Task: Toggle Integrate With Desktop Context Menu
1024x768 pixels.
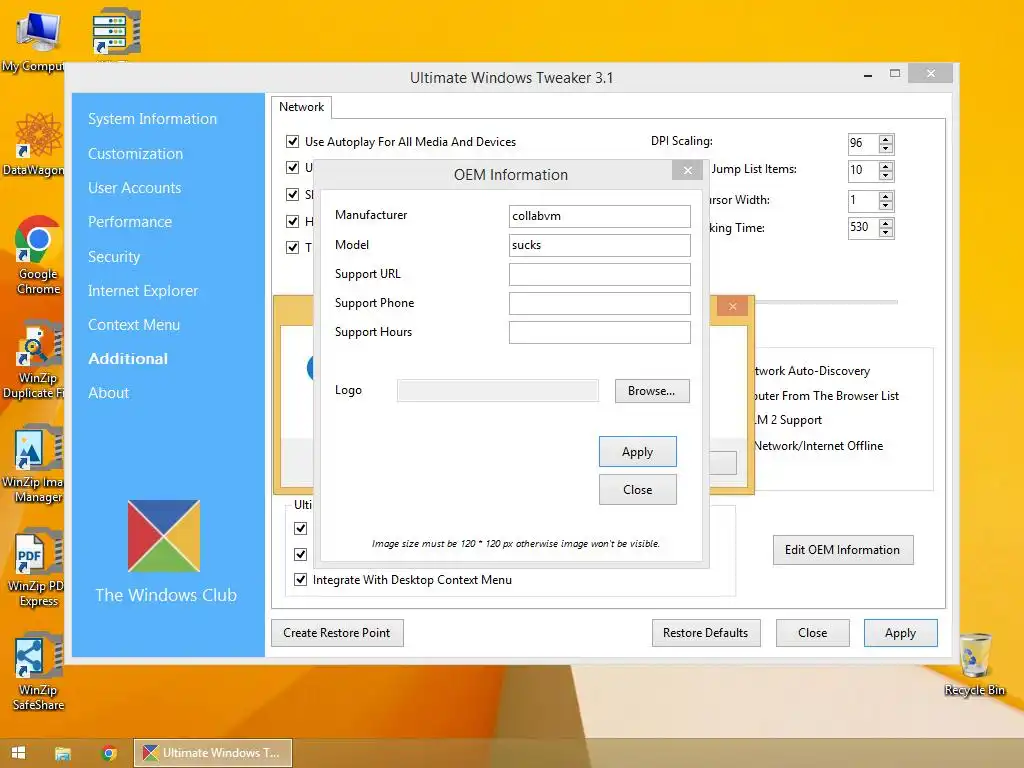Action: pyautogui.click(x=300, y=579)
